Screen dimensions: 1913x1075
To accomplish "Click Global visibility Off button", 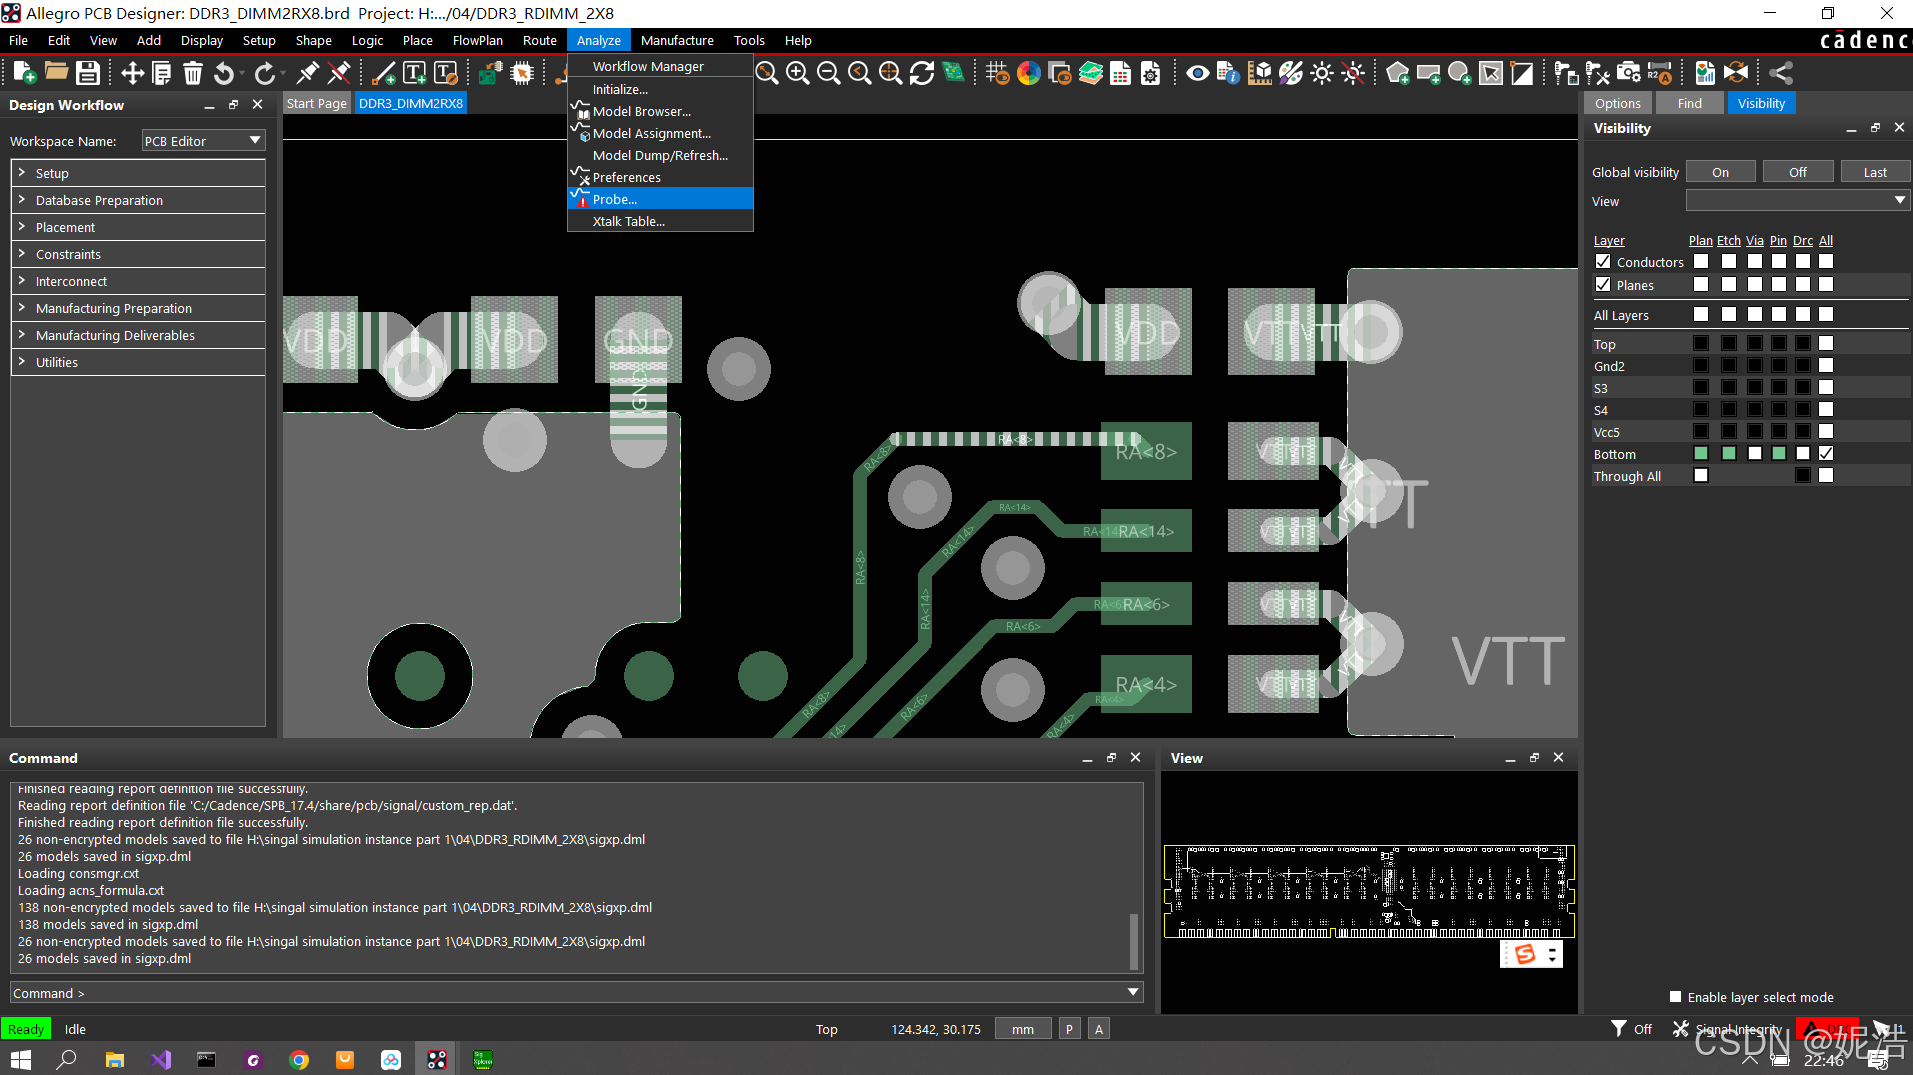I will [1798, 172].
